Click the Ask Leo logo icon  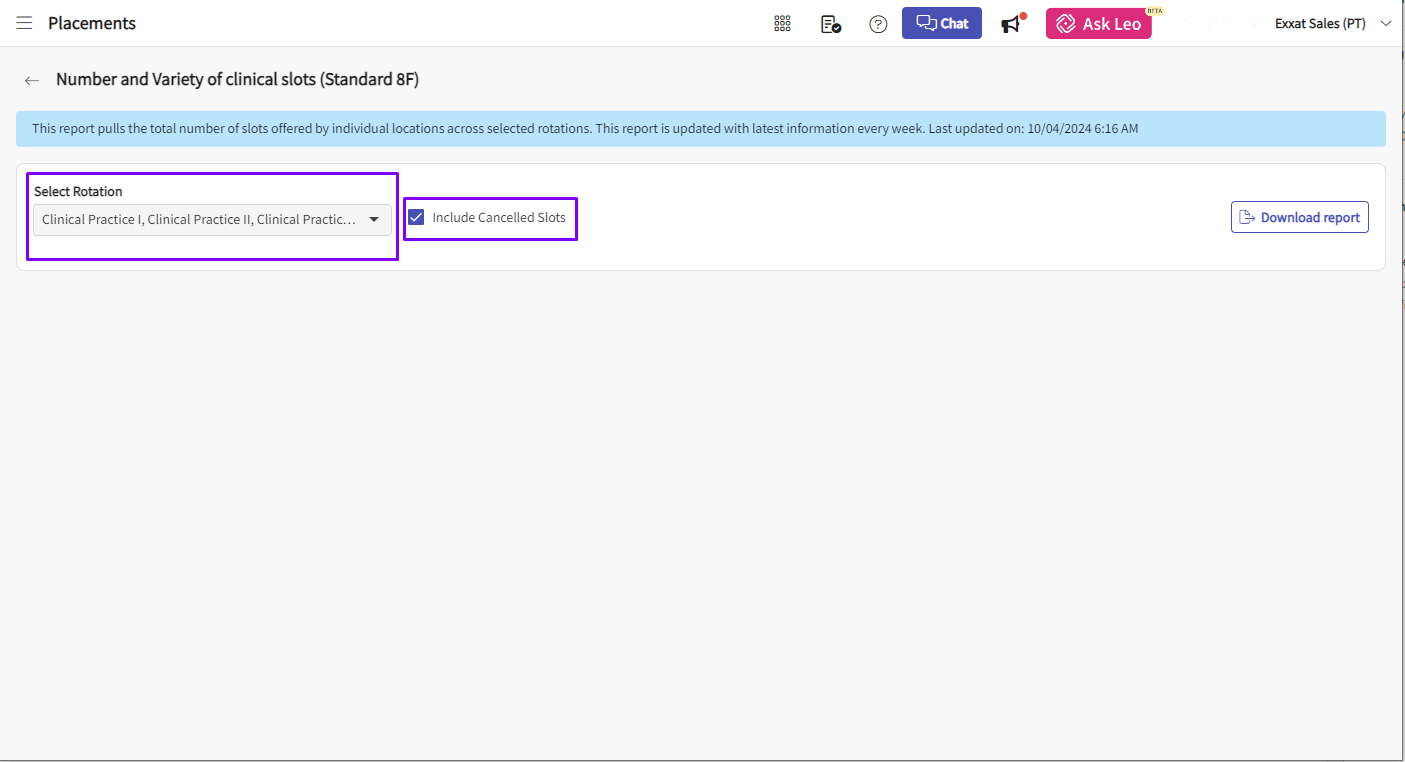click(1066, 24)
